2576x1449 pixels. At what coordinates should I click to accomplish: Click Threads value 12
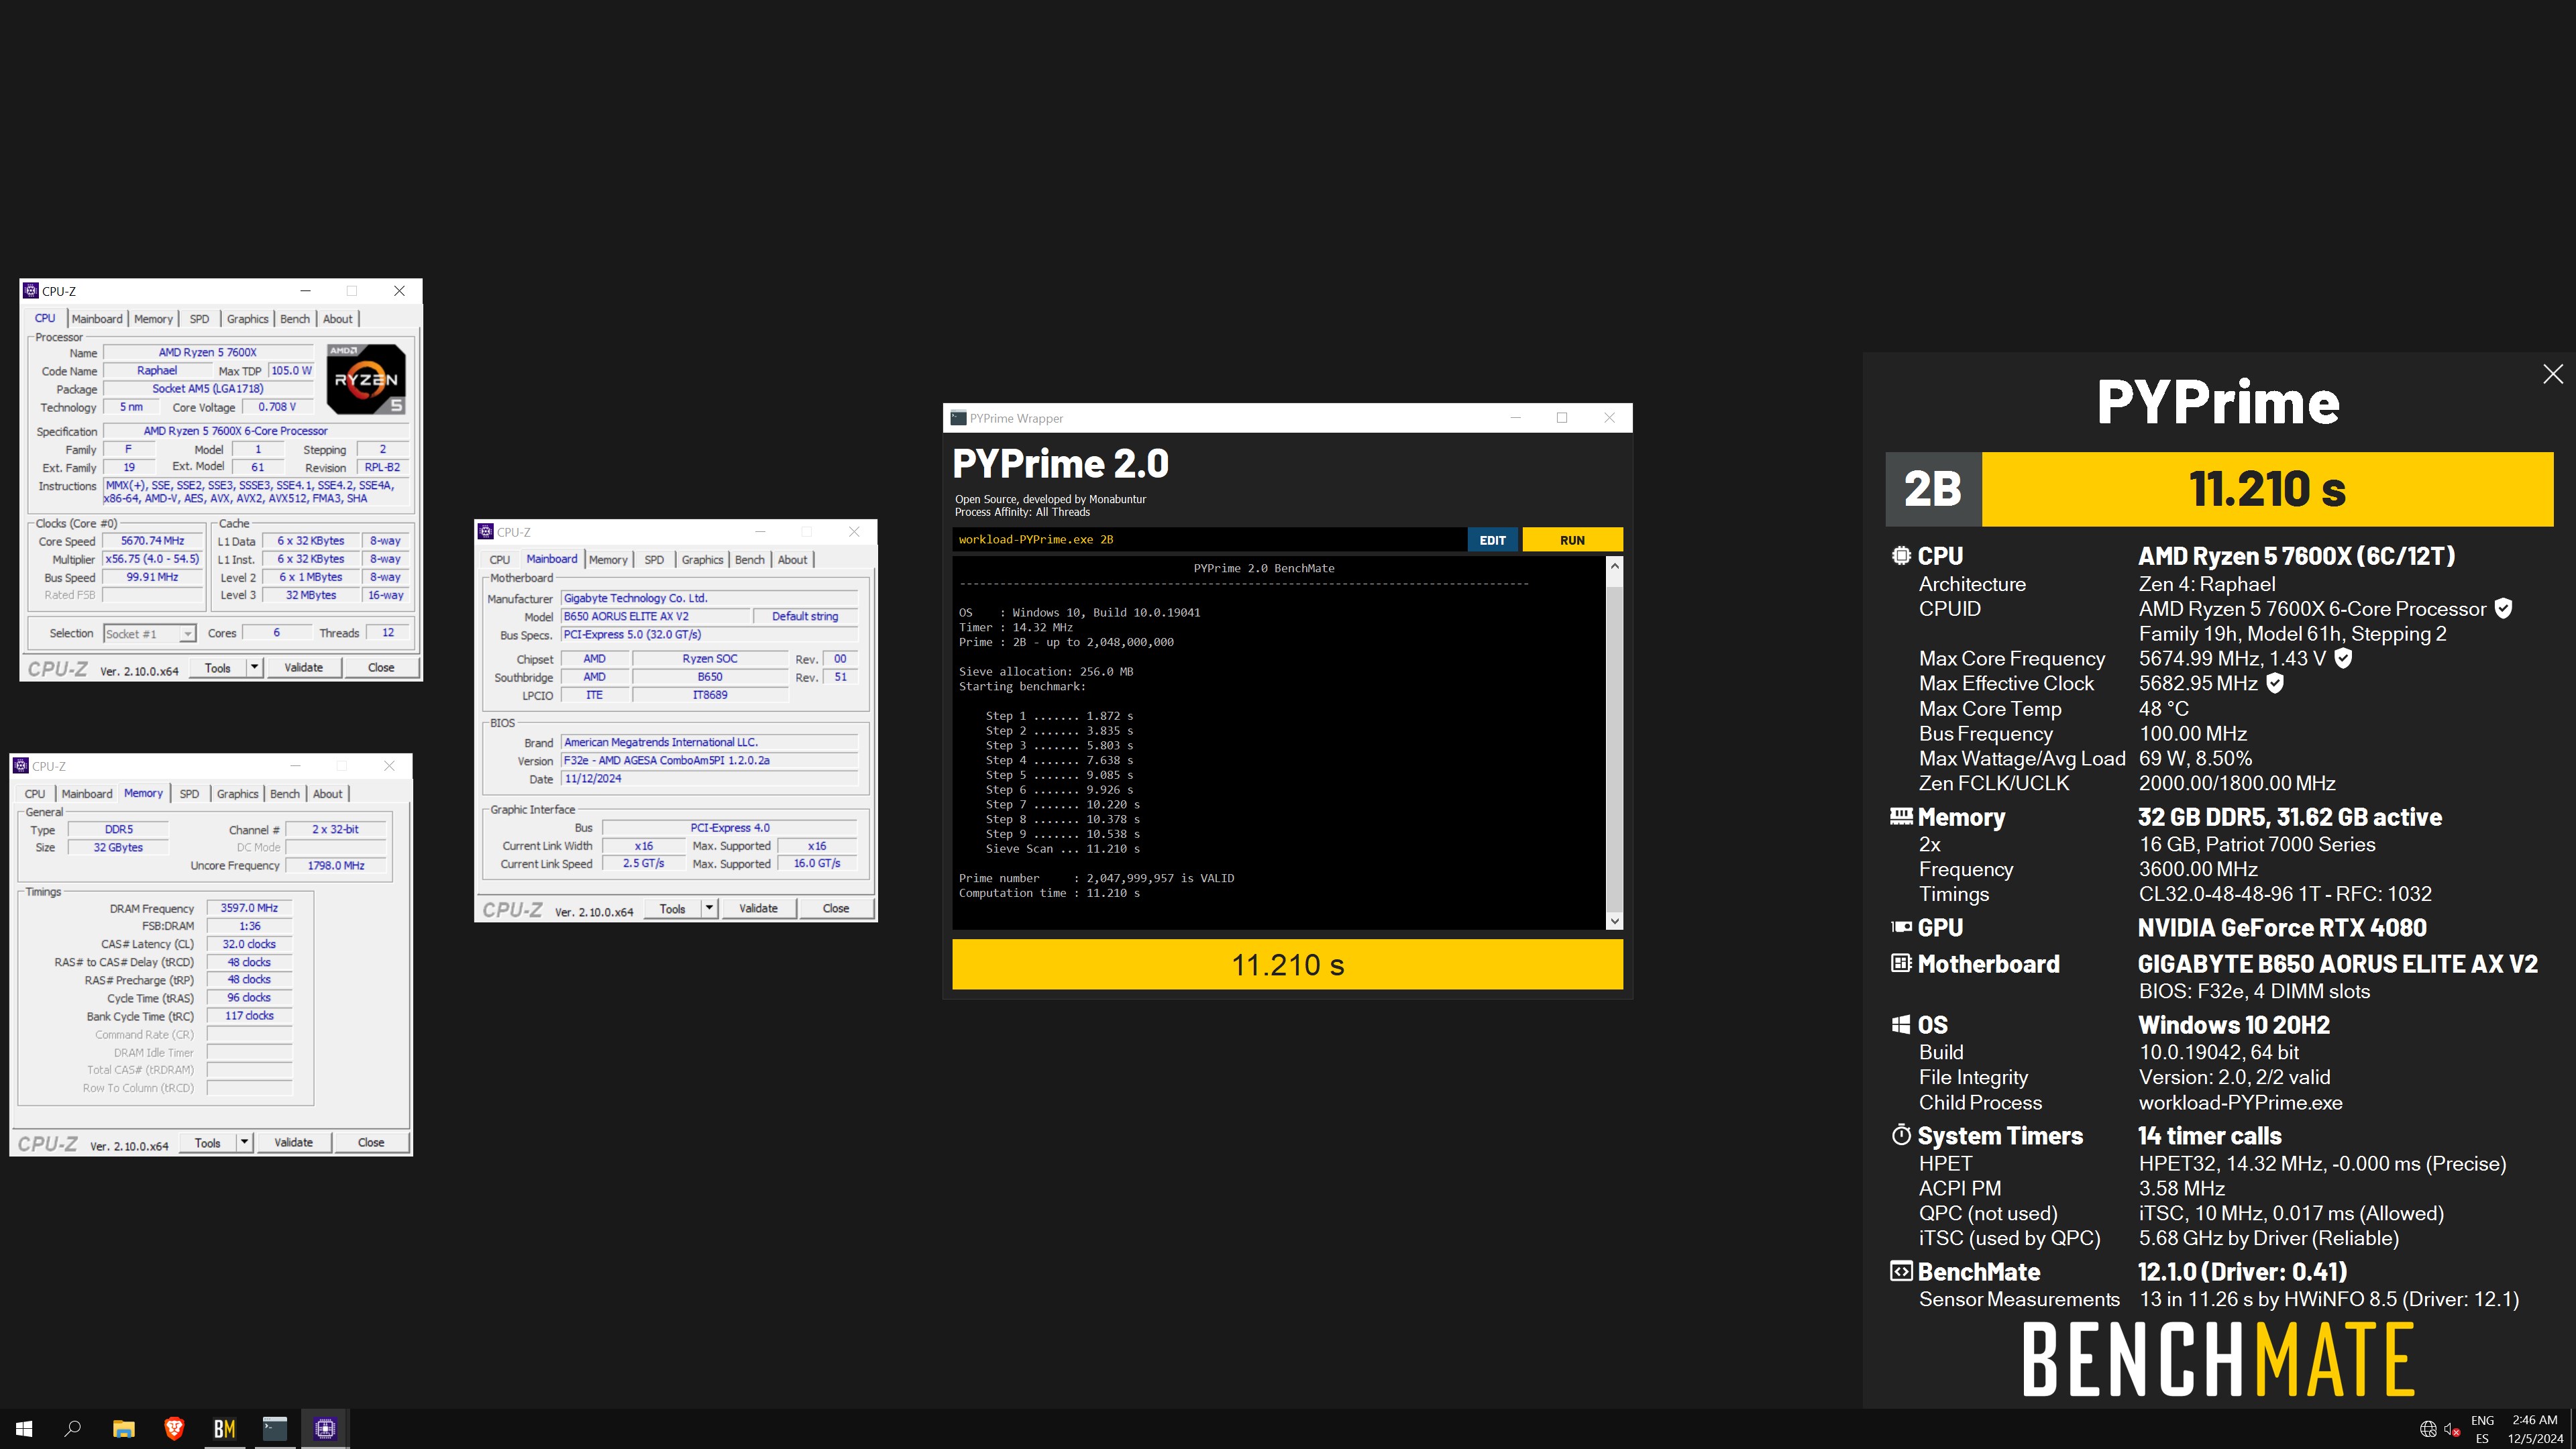[388, 633]
